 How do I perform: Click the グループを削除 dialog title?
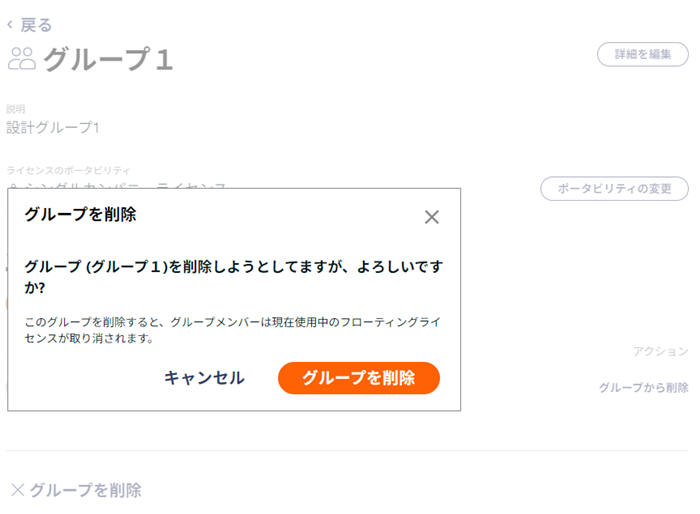coord(80,214)
